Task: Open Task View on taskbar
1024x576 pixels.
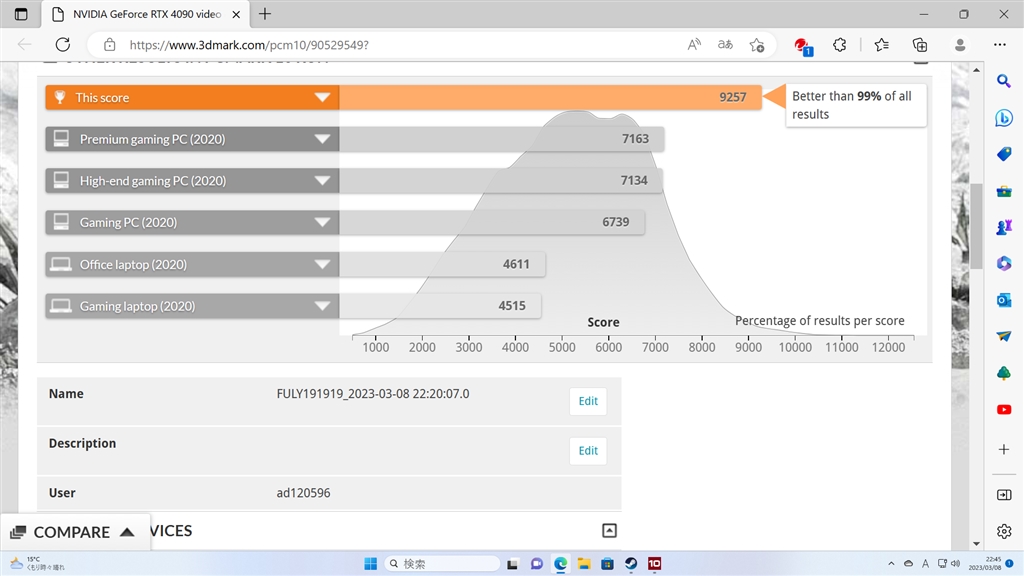Action: pos(513,564)
